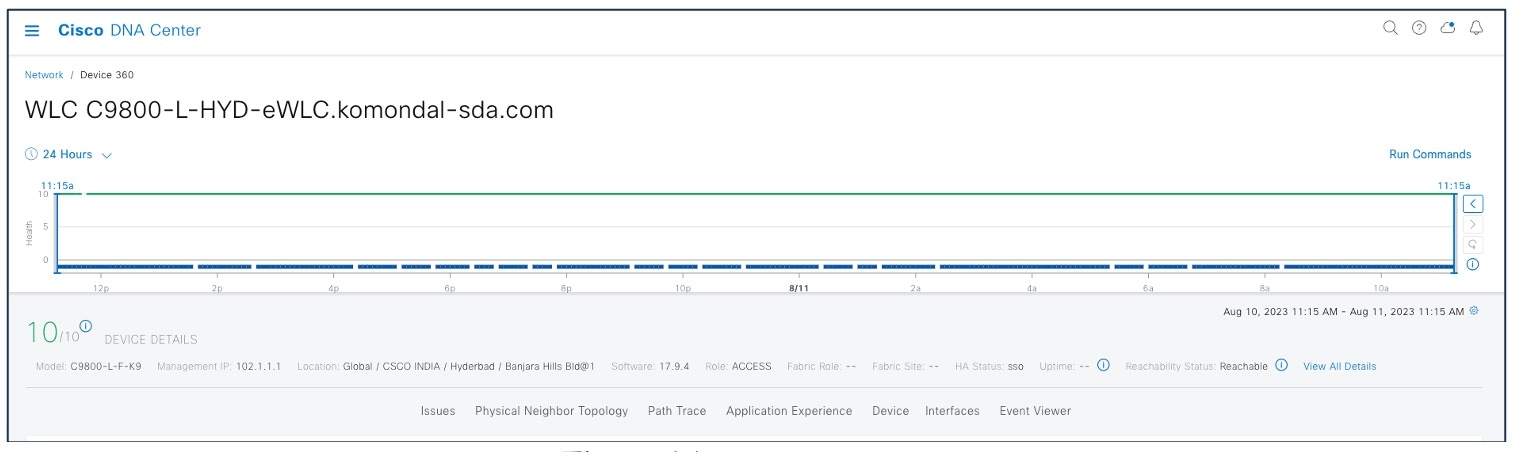The height and width of the screenshot is (452, 1516).
Task: Open the hamburger navigation menu
Action: click(x=32, y=31)
